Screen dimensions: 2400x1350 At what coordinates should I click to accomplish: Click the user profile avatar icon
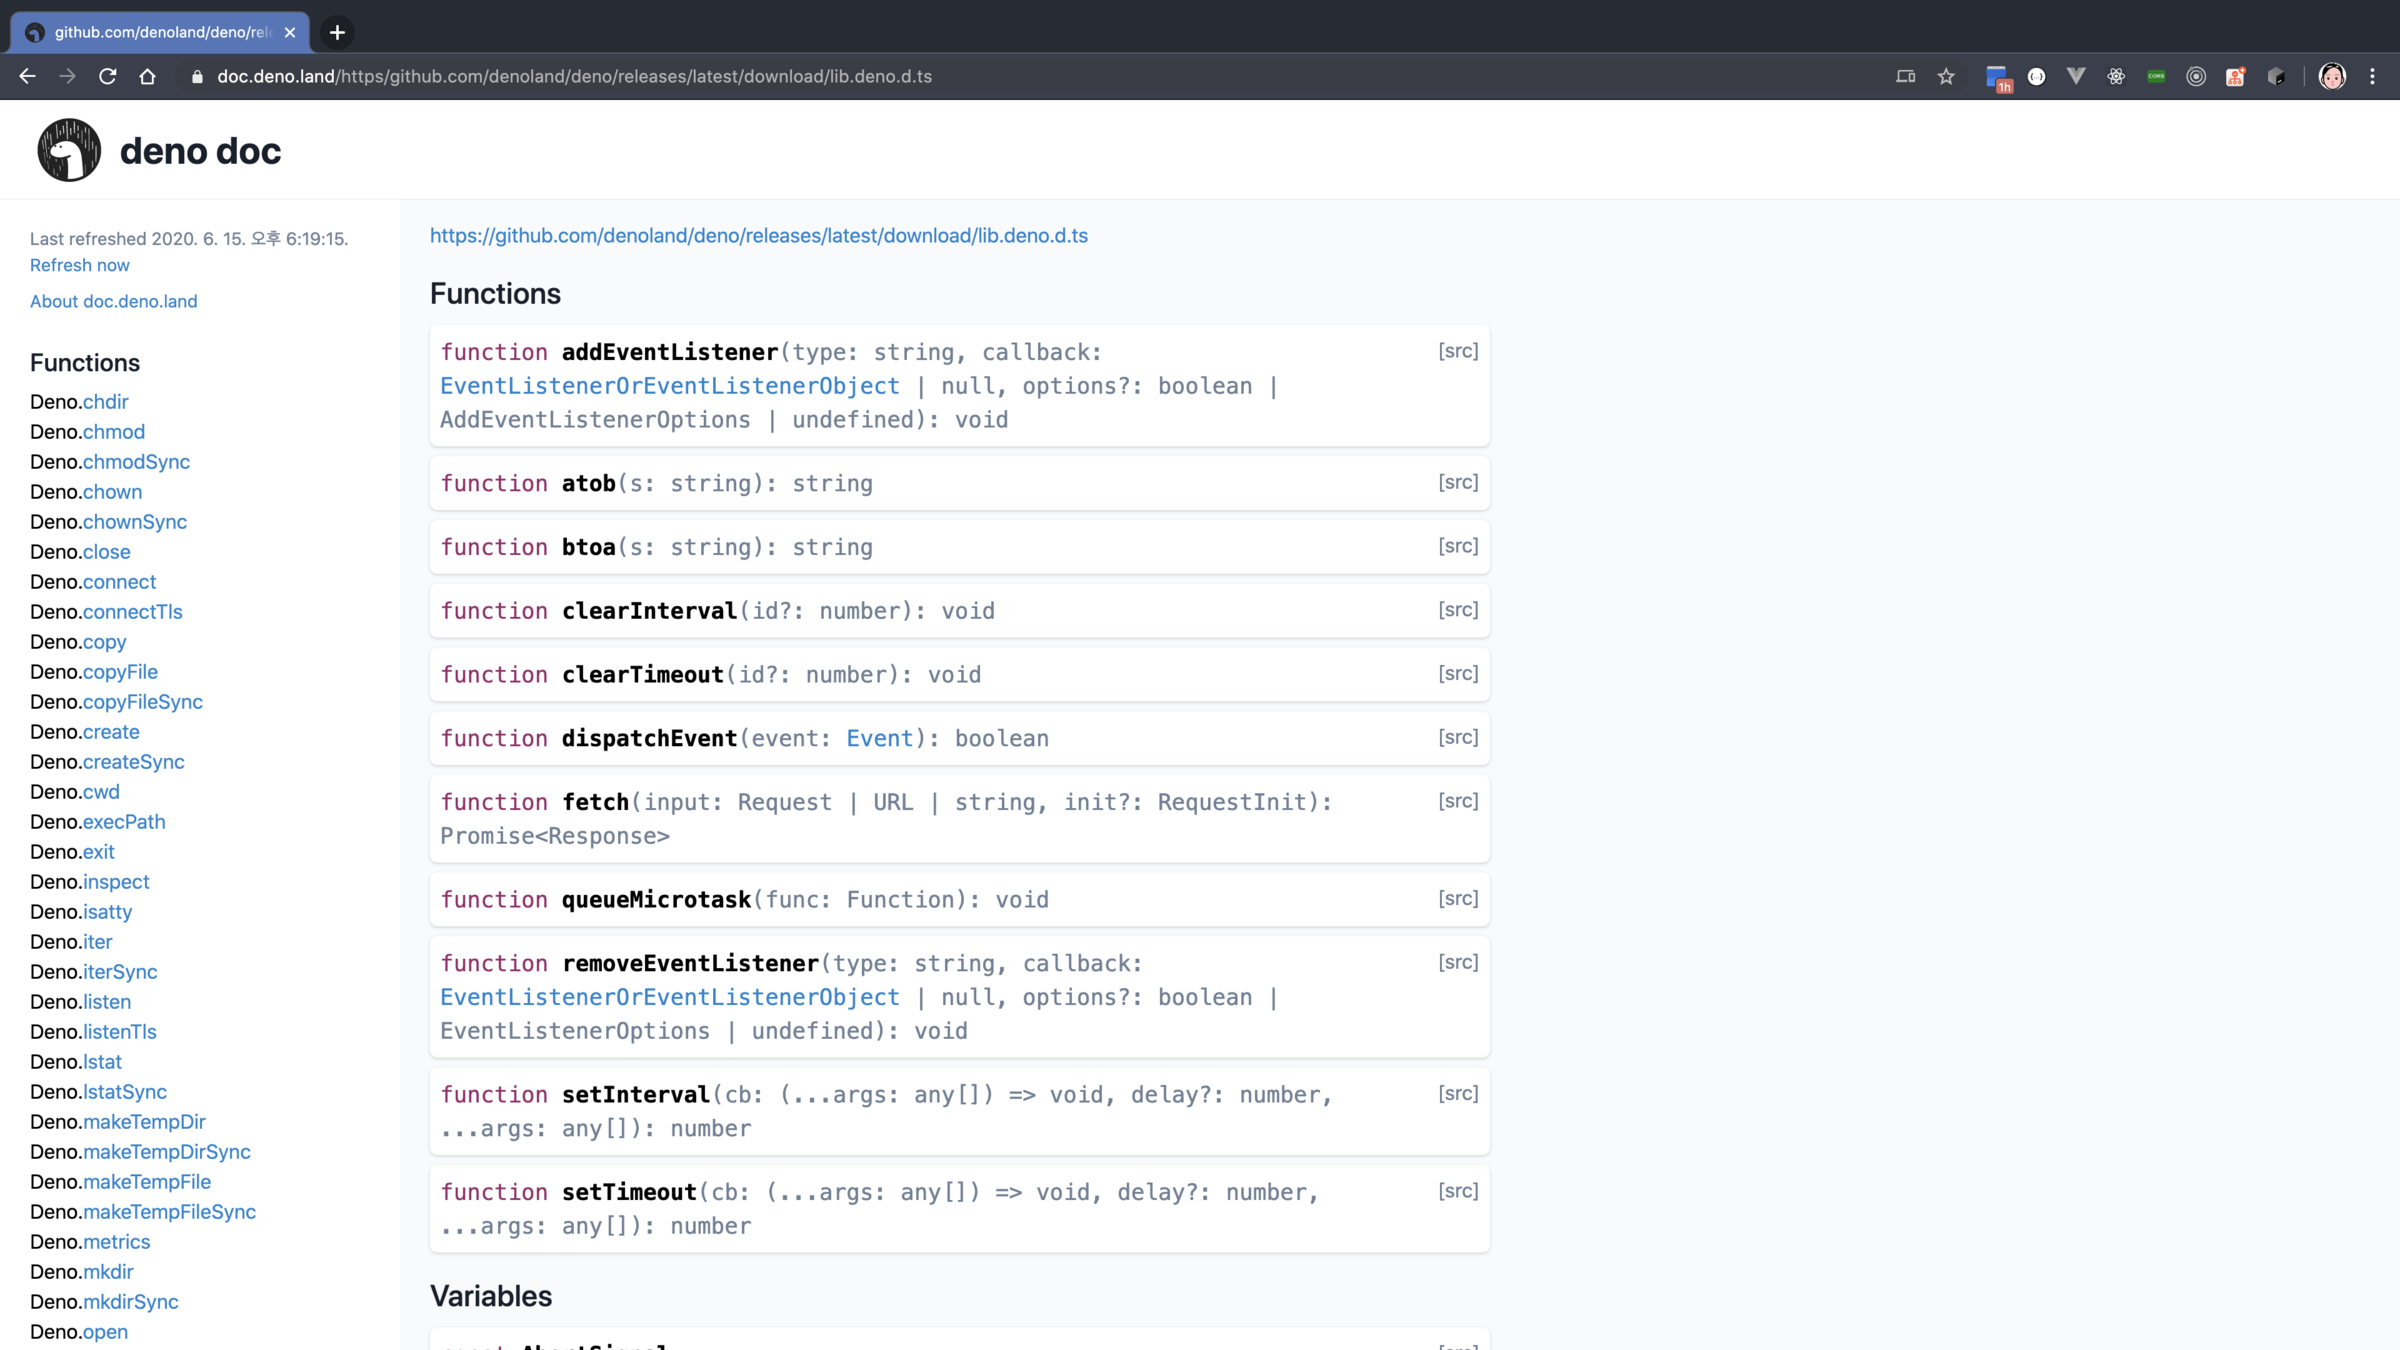click(2331, 76)
